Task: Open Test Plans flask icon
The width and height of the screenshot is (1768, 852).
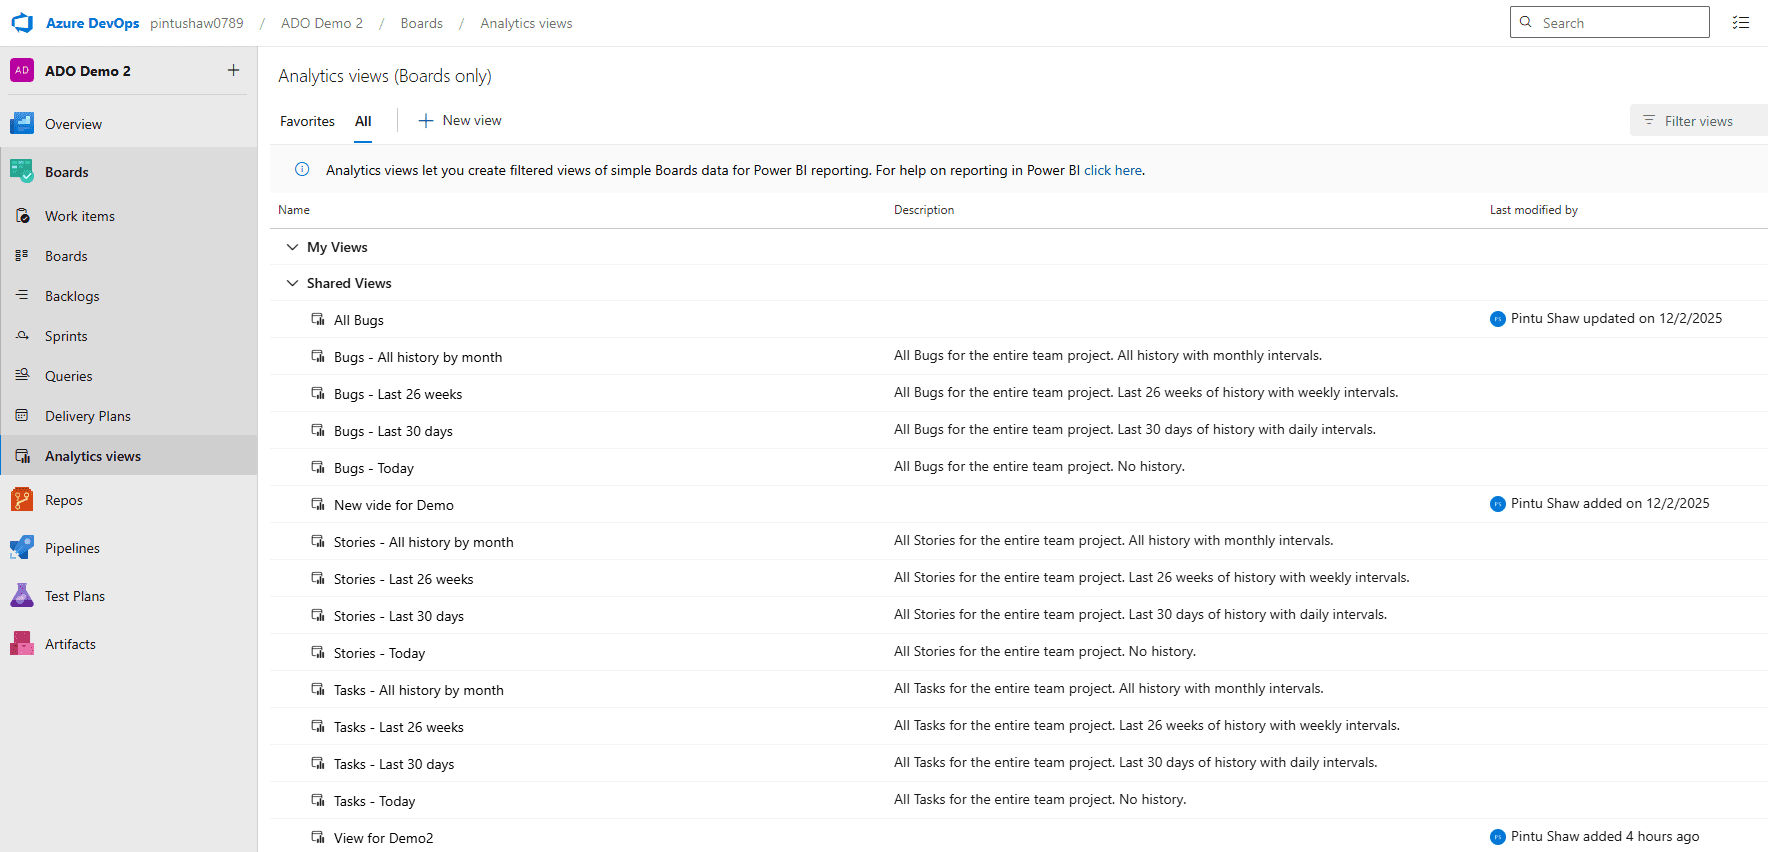Action: pyautogui.click(x=22, y=596)
